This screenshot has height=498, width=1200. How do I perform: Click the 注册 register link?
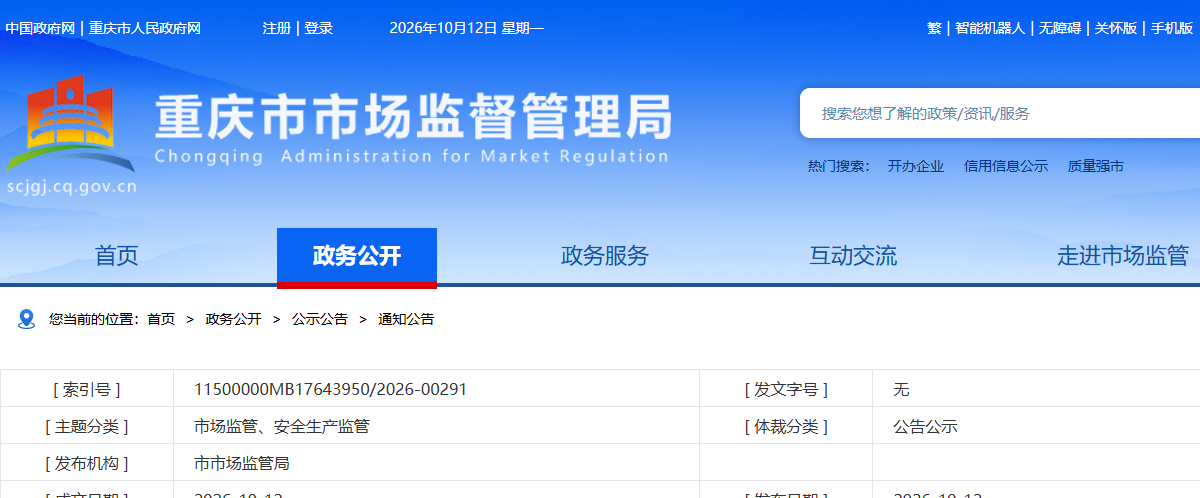pyautogui.click(x=277, y=28)
